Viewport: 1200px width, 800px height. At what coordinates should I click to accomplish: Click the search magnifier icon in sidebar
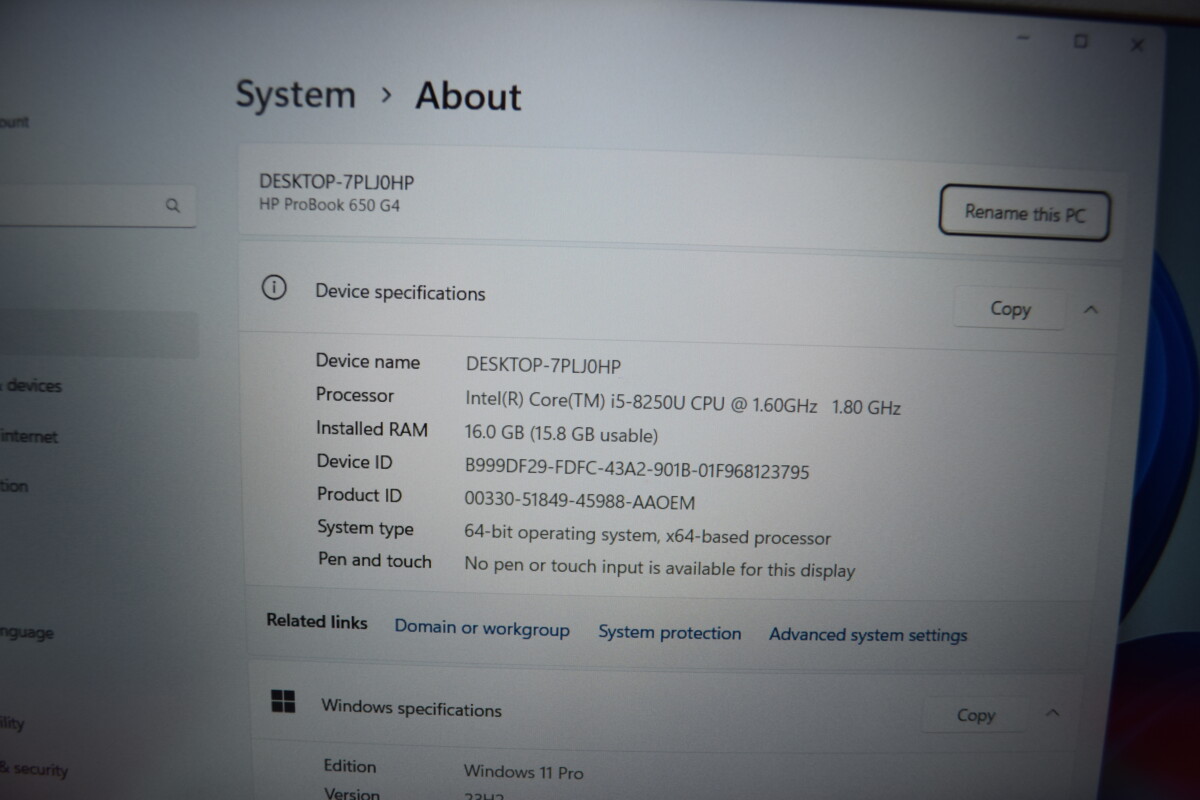pos(173,206)
